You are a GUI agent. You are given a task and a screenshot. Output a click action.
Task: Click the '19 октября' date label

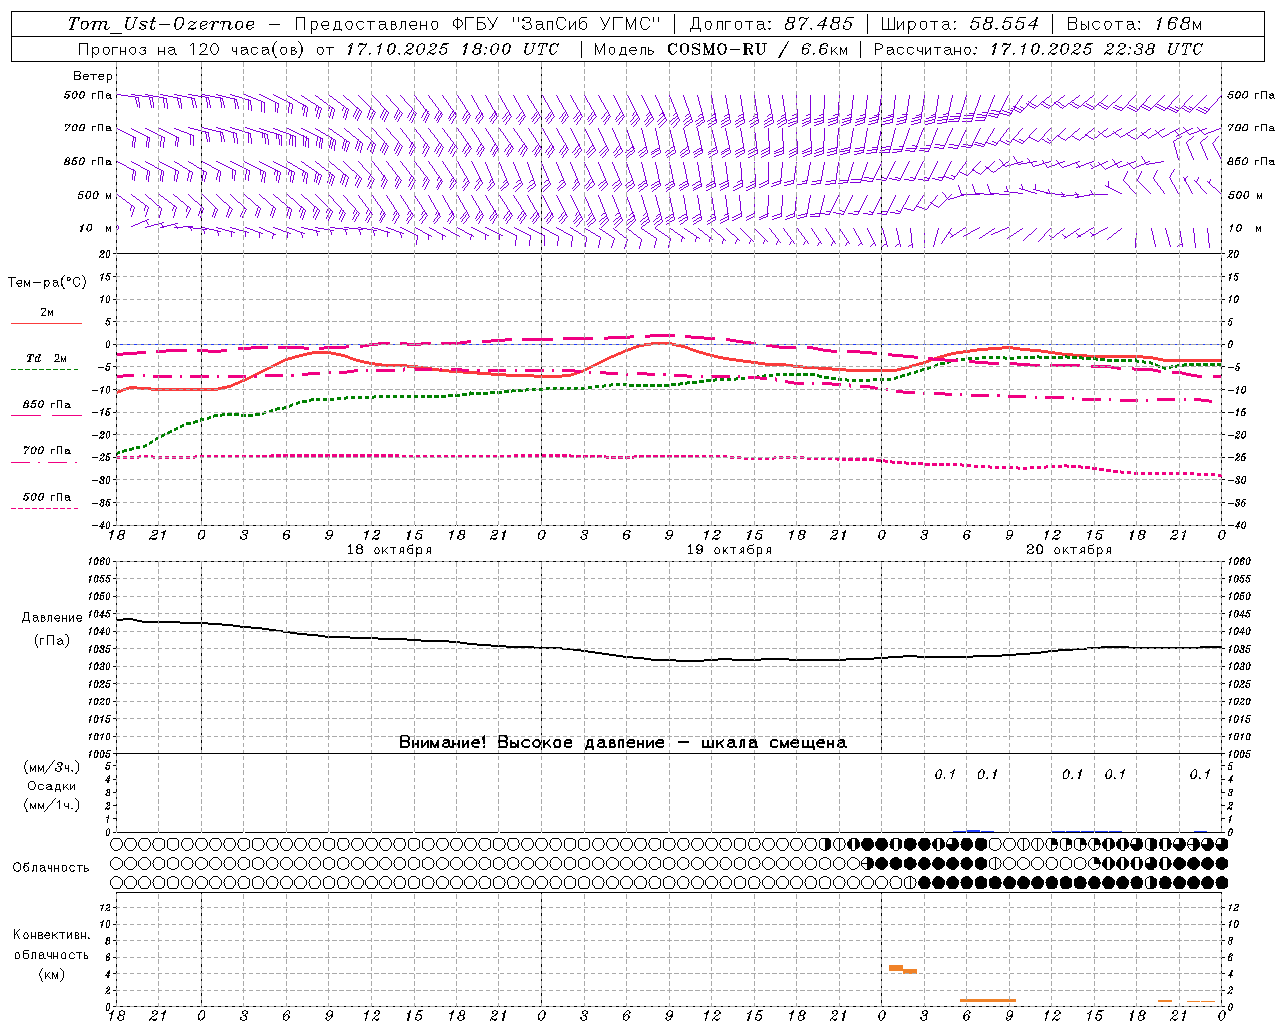click(729, 550)
